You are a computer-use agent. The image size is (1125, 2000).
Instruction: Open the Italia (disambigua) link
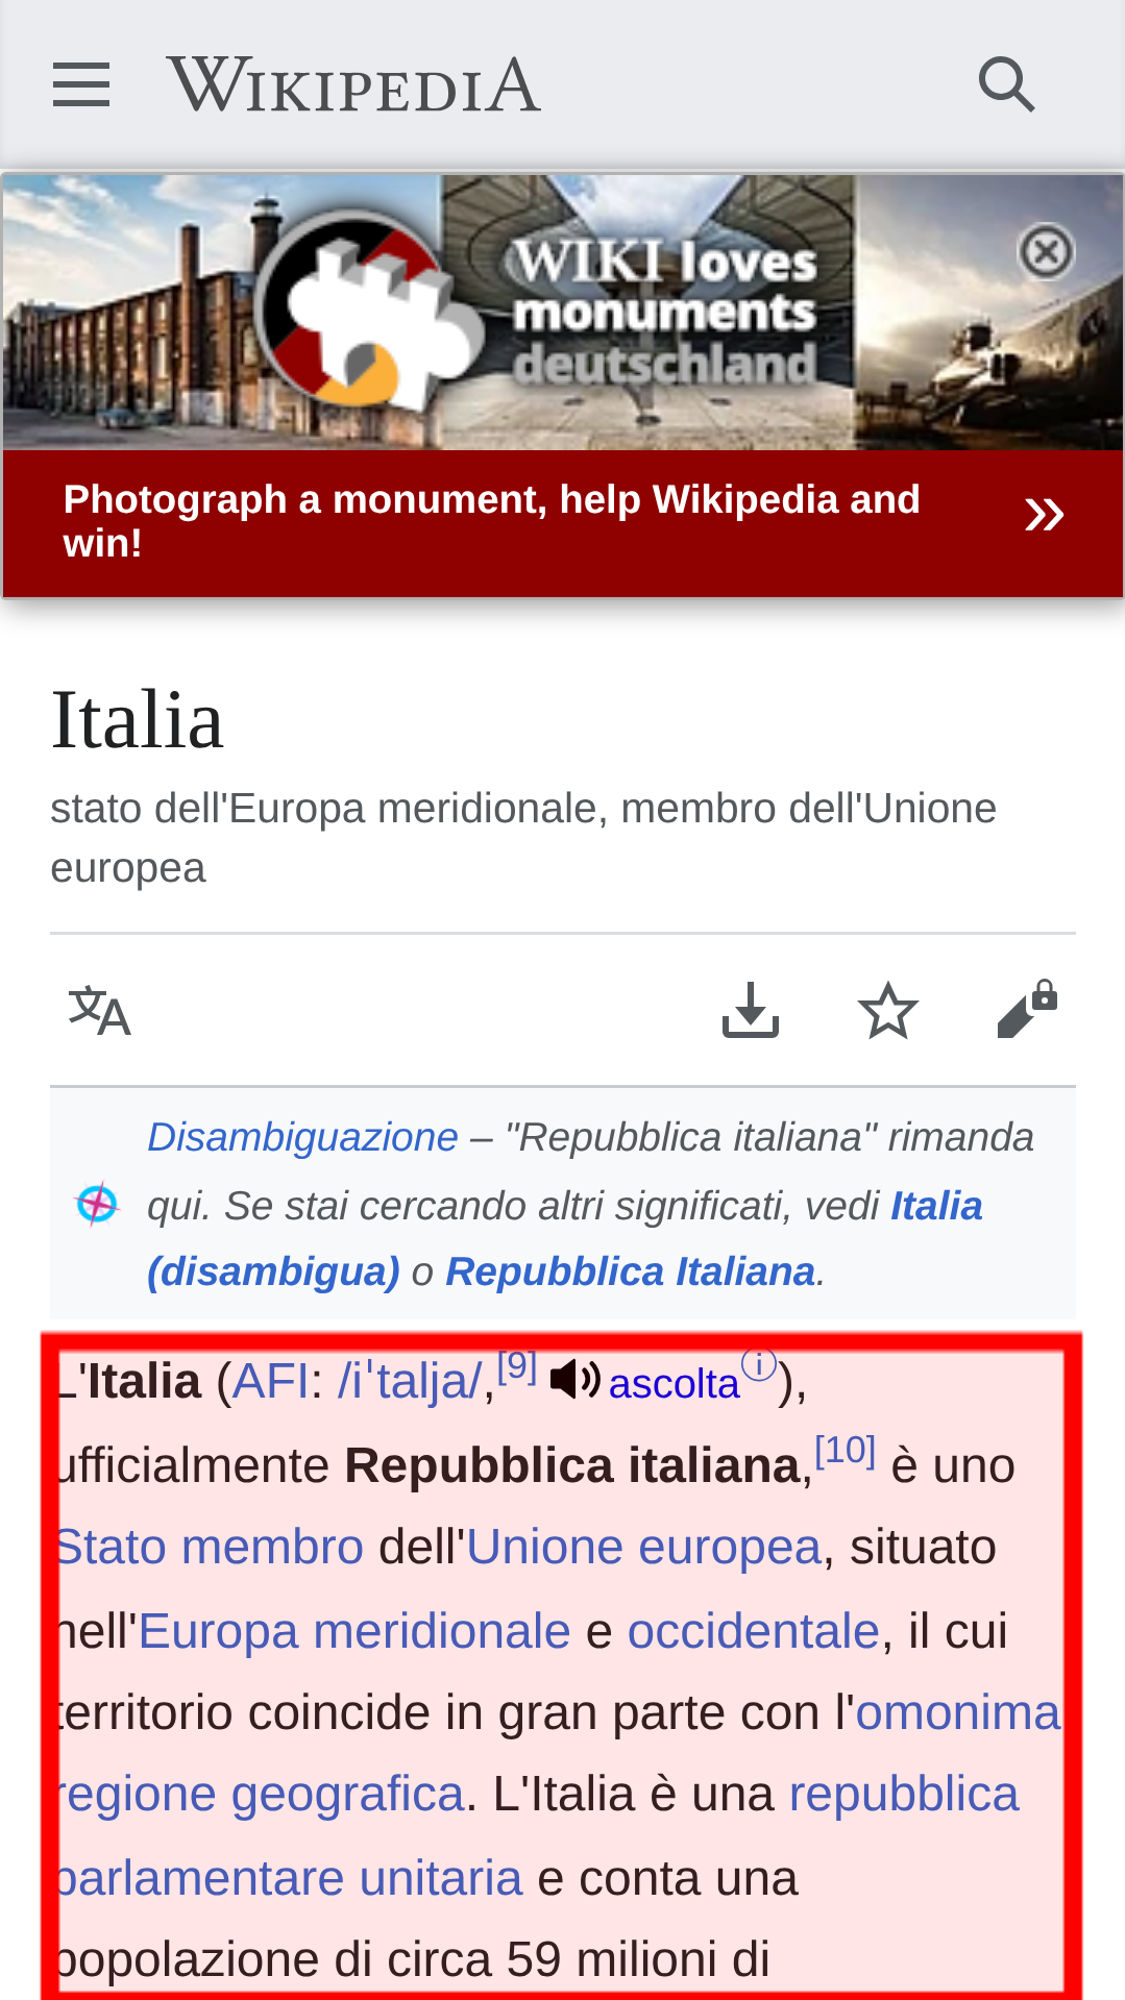pos(565,1239)
